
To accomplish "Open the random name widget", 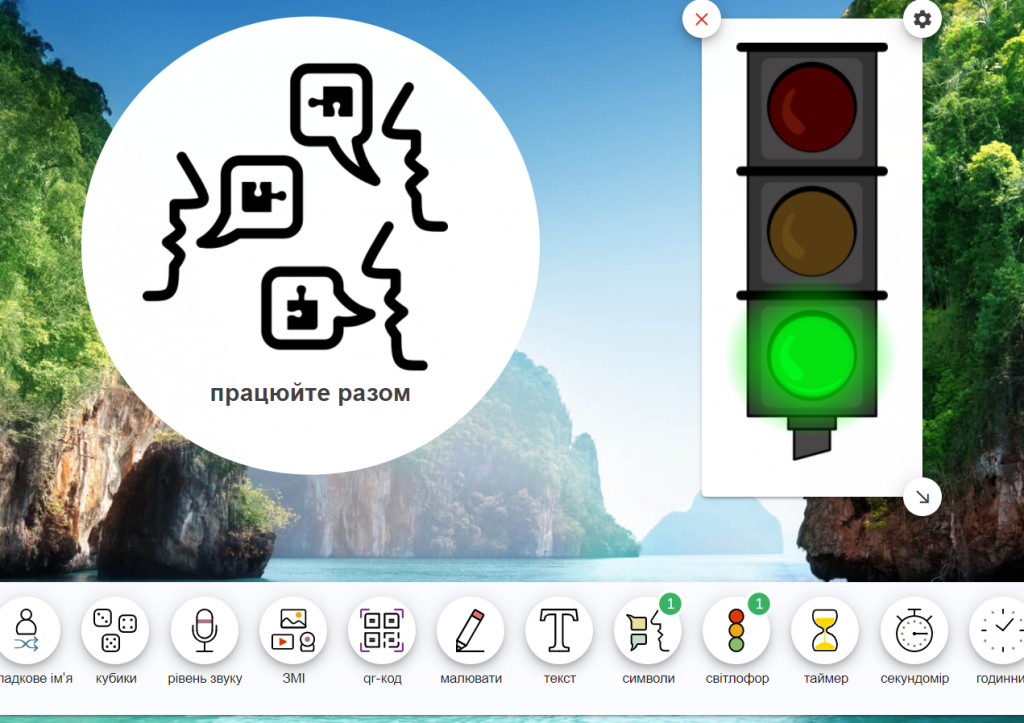I will 27,631.
